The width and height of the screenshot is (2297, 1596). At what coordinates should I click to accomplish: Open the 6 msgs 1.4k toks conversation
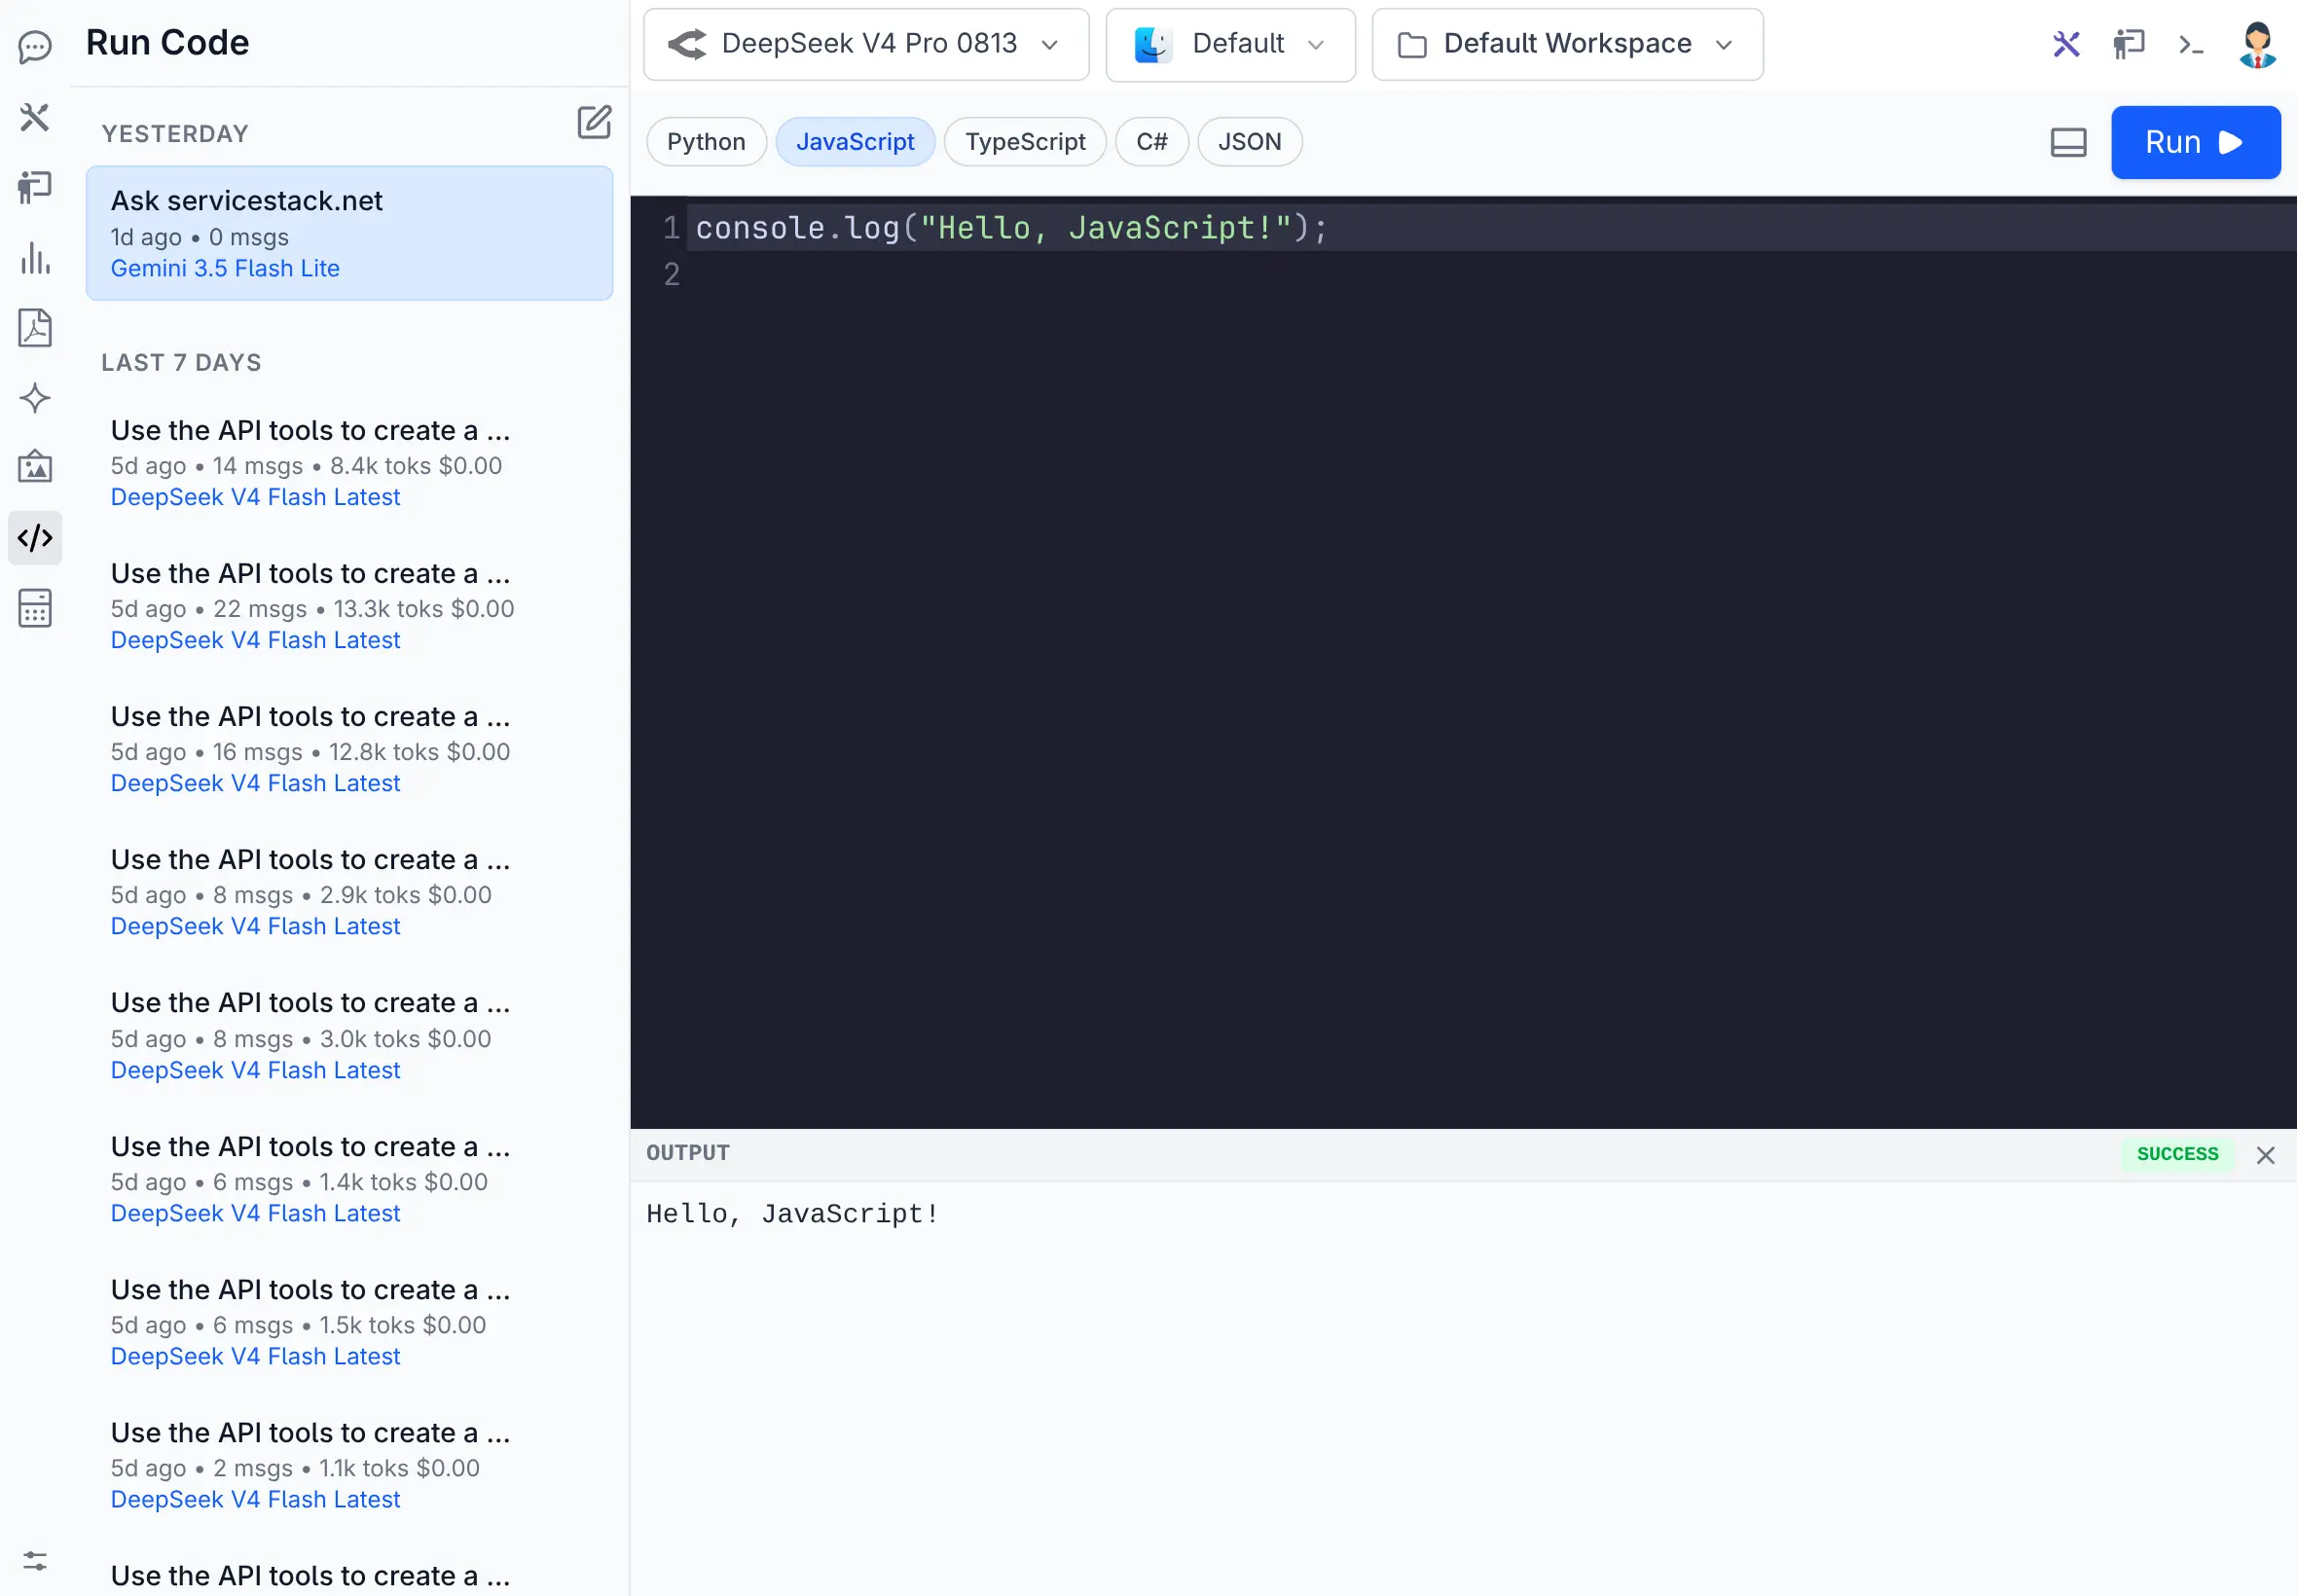click(x=349, y=1179)
